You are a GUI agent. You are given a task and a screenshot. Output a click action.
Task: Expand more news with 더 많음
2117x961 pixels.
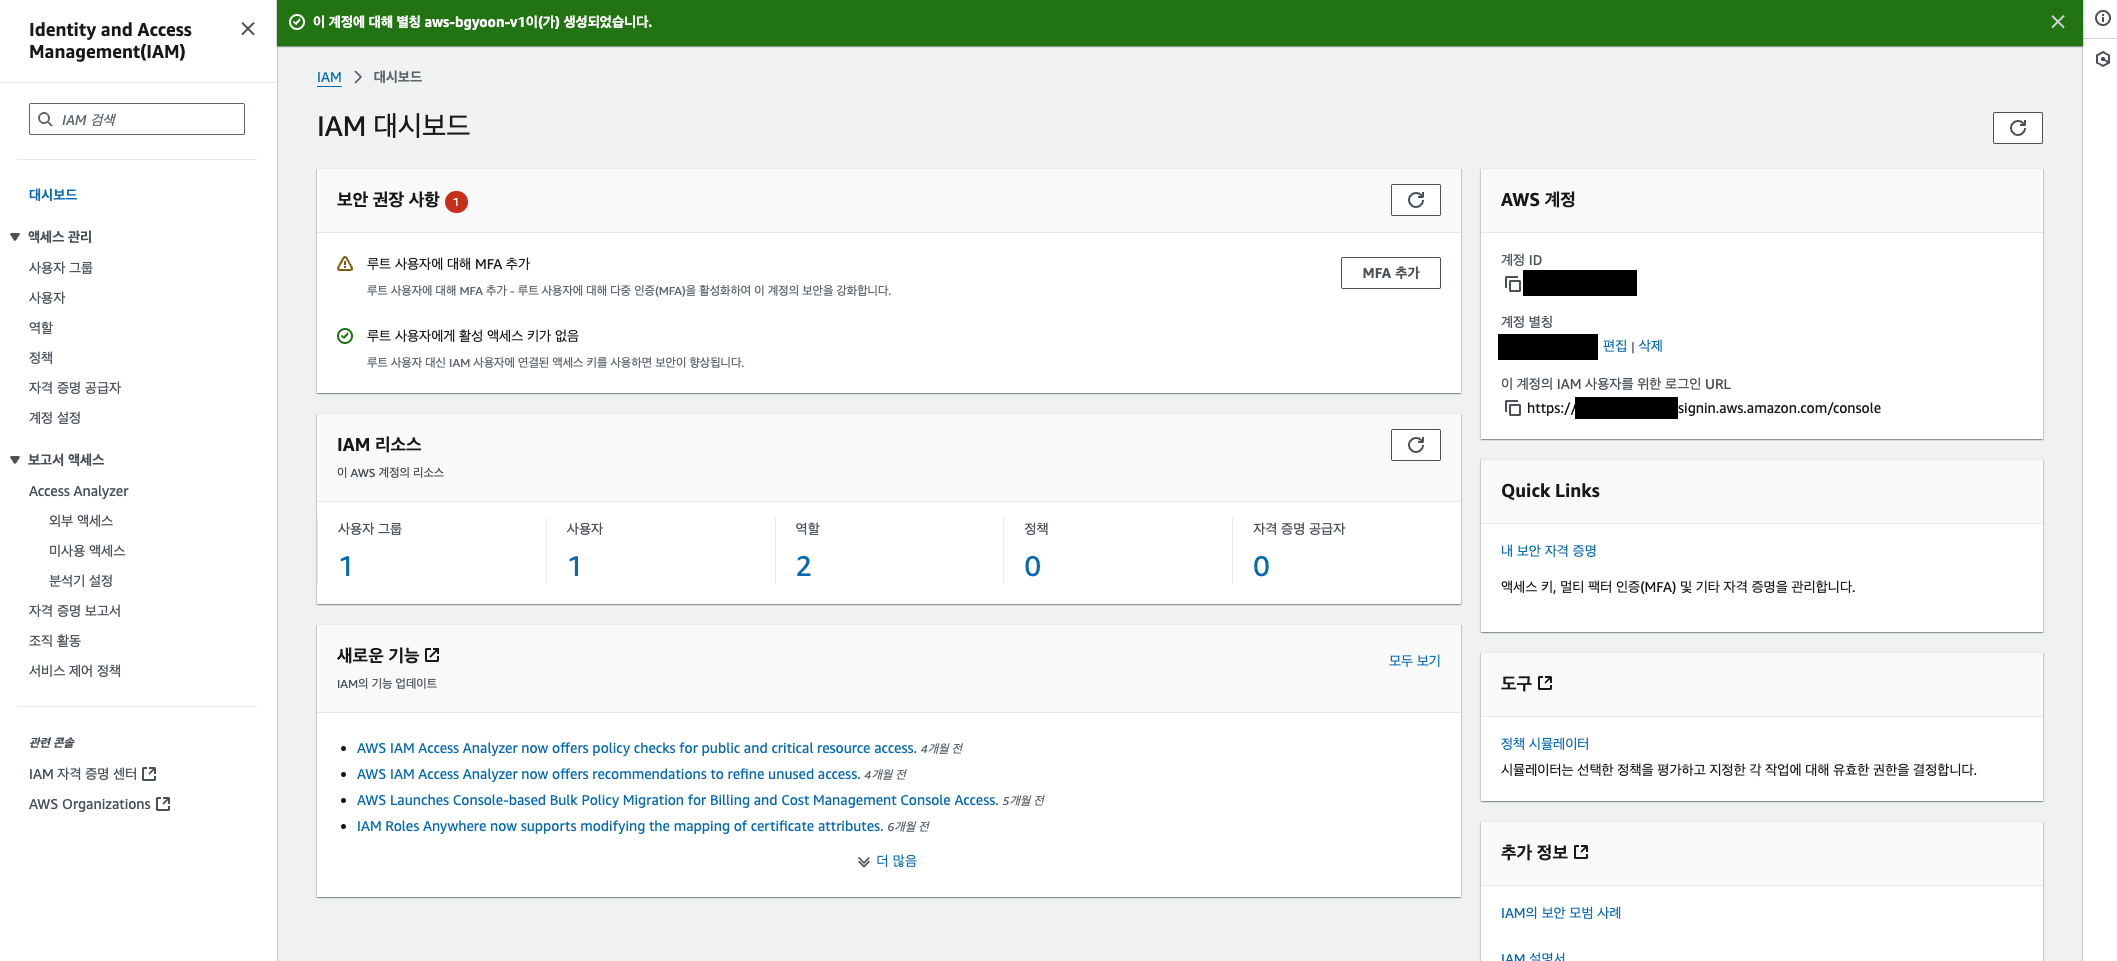point(887,861)
